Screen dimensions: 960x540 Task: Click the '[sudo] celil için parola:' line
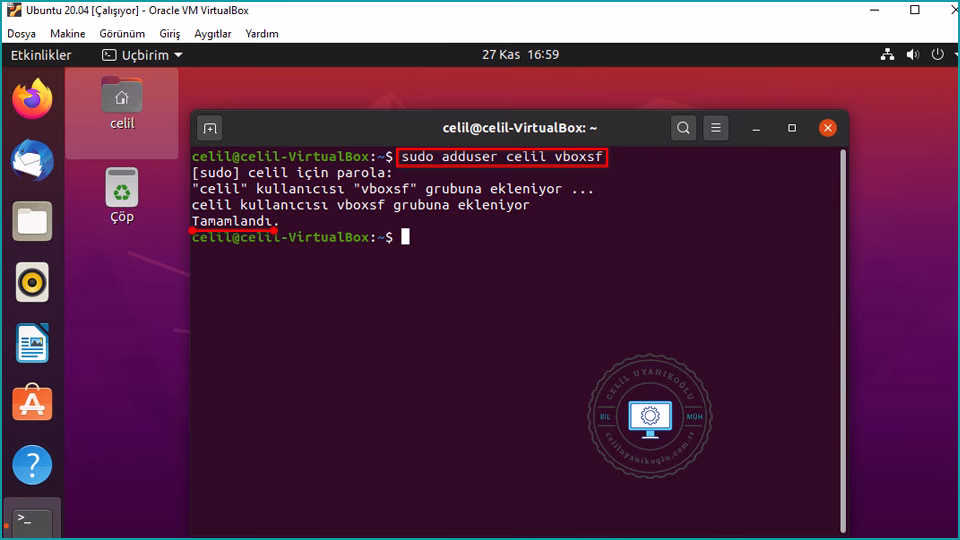[x=292, y=173]
